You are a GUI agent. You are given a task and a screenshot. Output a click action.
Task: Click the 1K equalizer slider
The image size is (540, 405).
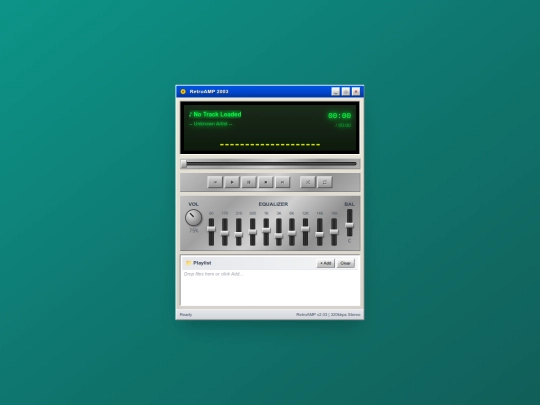click(x=266, y=232)
